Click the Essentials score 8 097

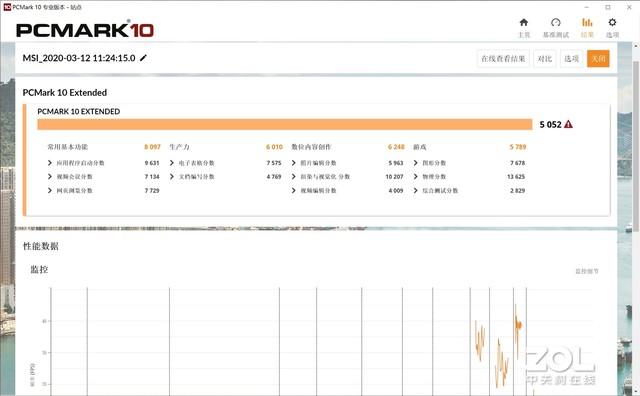tap(152, 147)
